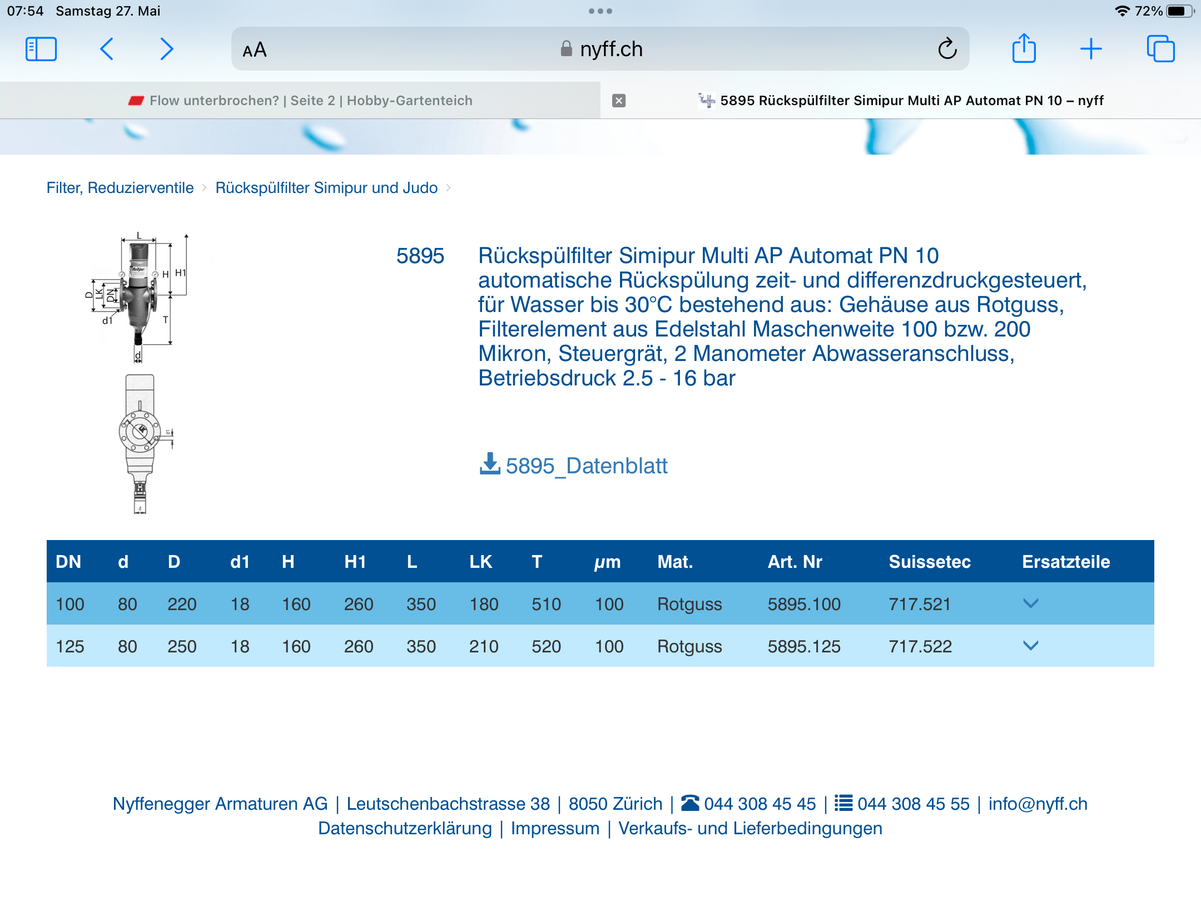The height and width of the screenshot is (901, 1201).
Task: Click the Mat. column header
Action: coord(675,562)
